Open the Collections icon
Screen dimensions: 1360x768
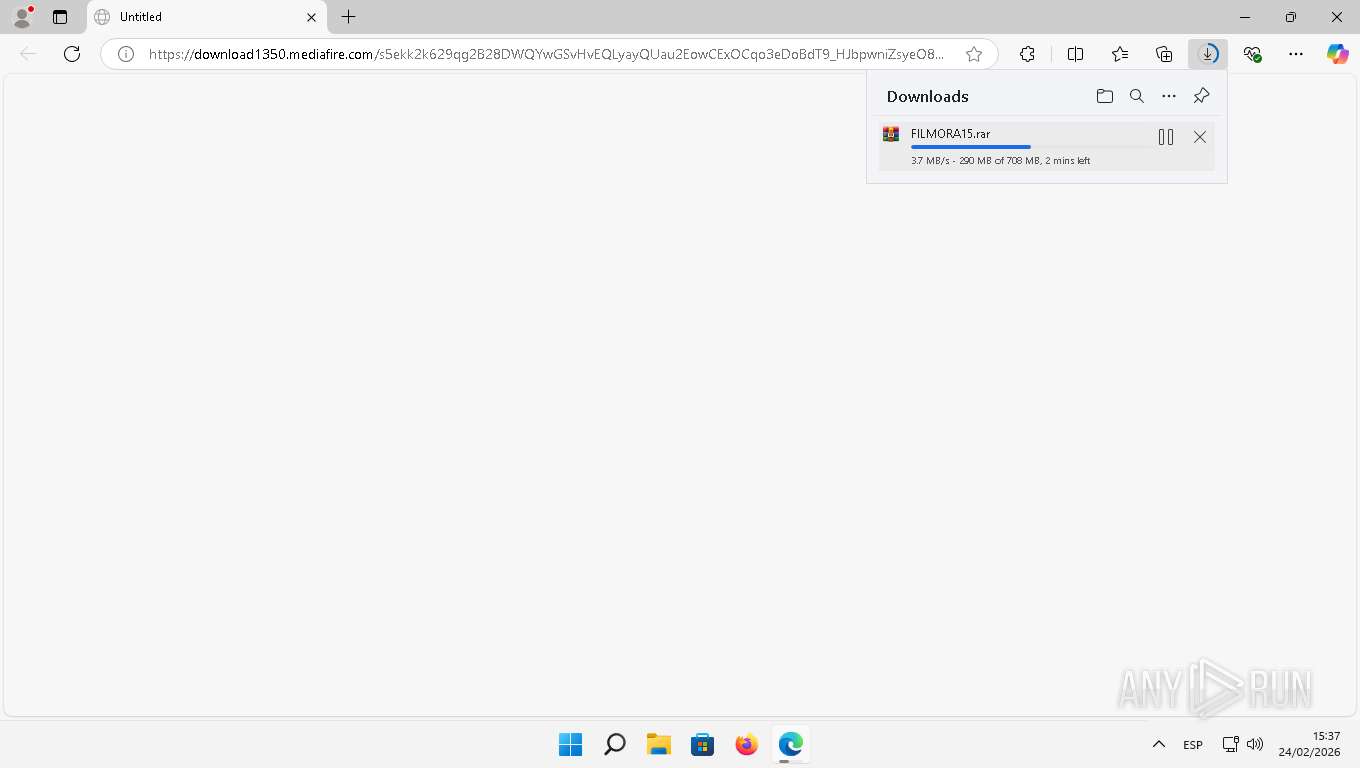(x=1164, y=54)
